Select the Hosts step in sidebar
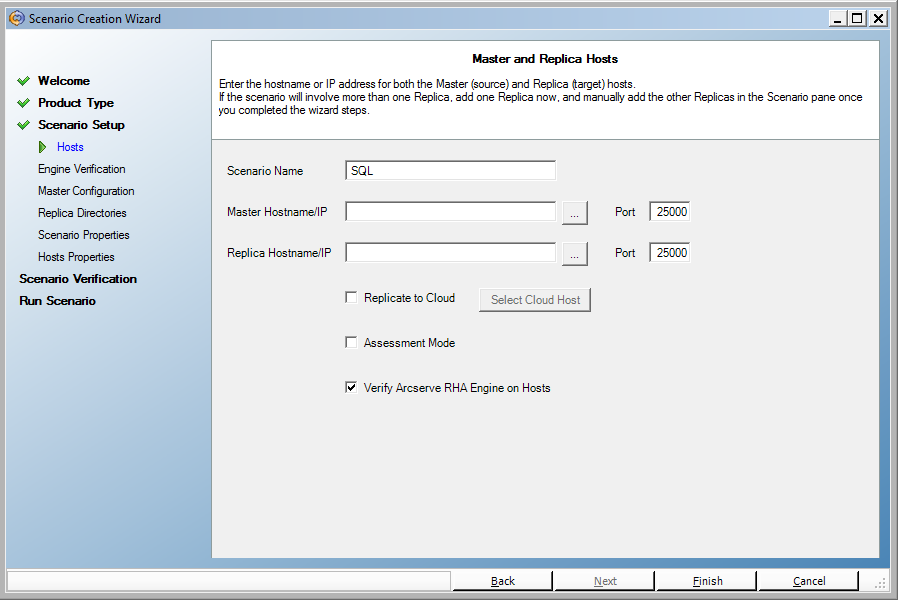The width and height of the screenshot is (898, 600). 70,147
